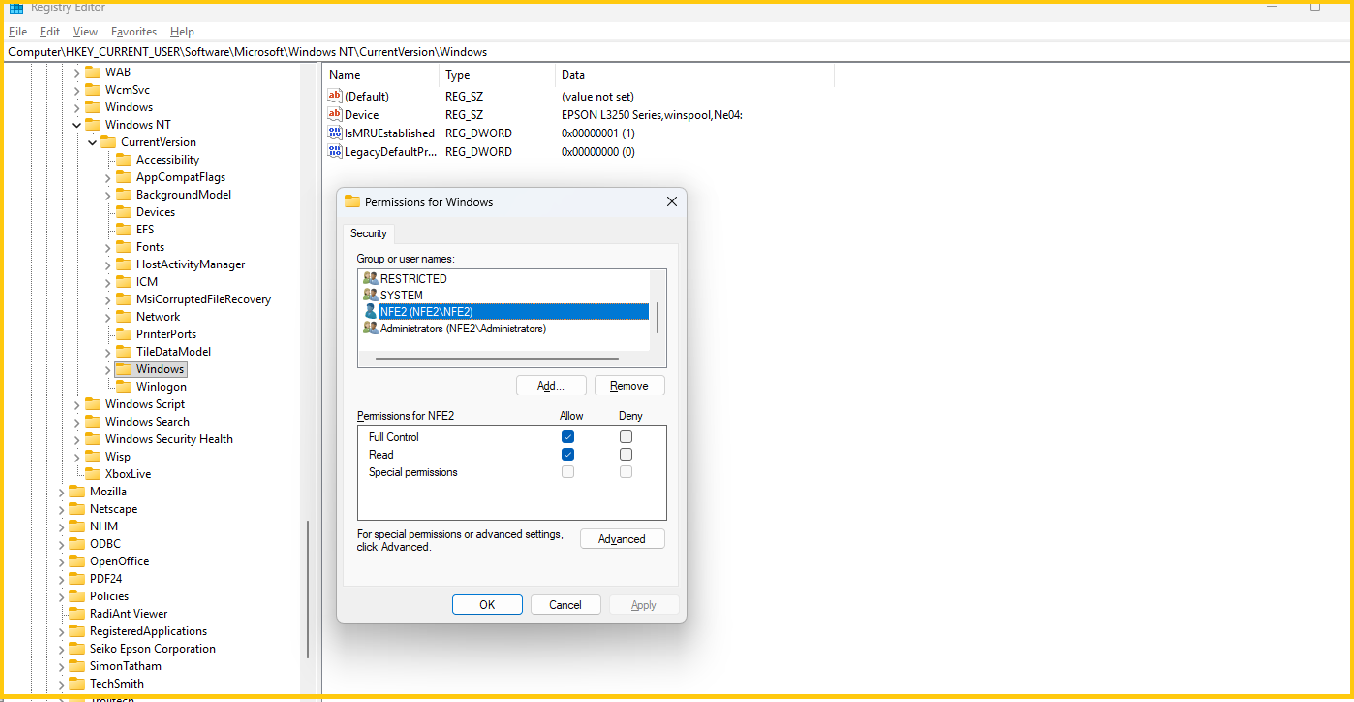Click the Device string value icon
This screenshot has height=702, width=1354.
coord(335,115)
